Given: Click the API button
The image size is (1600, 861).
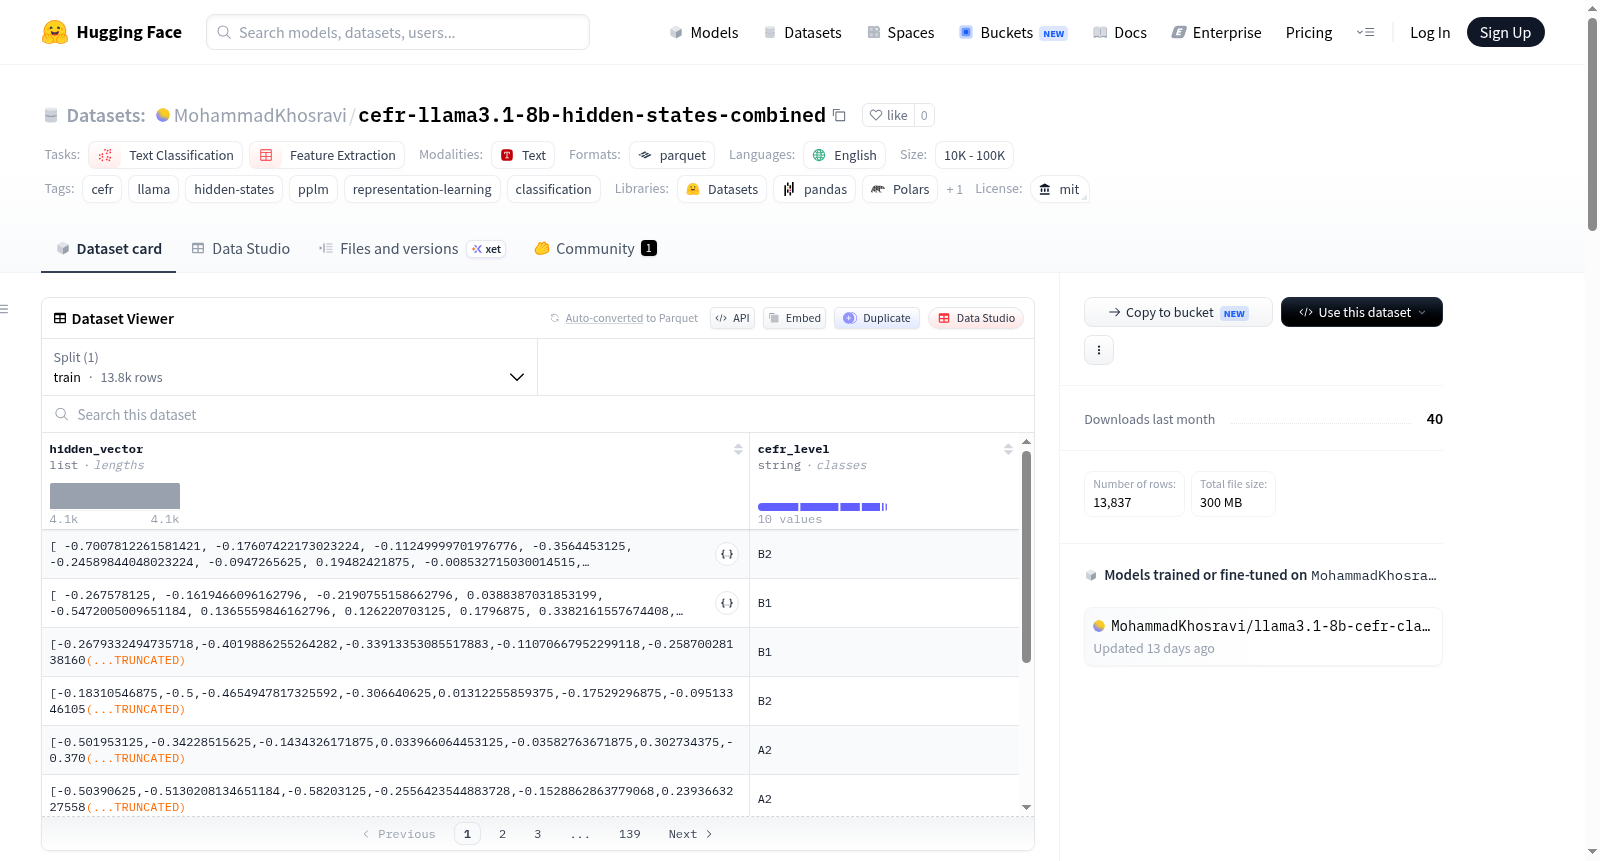Looking at the screenshot, I should 732,318.
